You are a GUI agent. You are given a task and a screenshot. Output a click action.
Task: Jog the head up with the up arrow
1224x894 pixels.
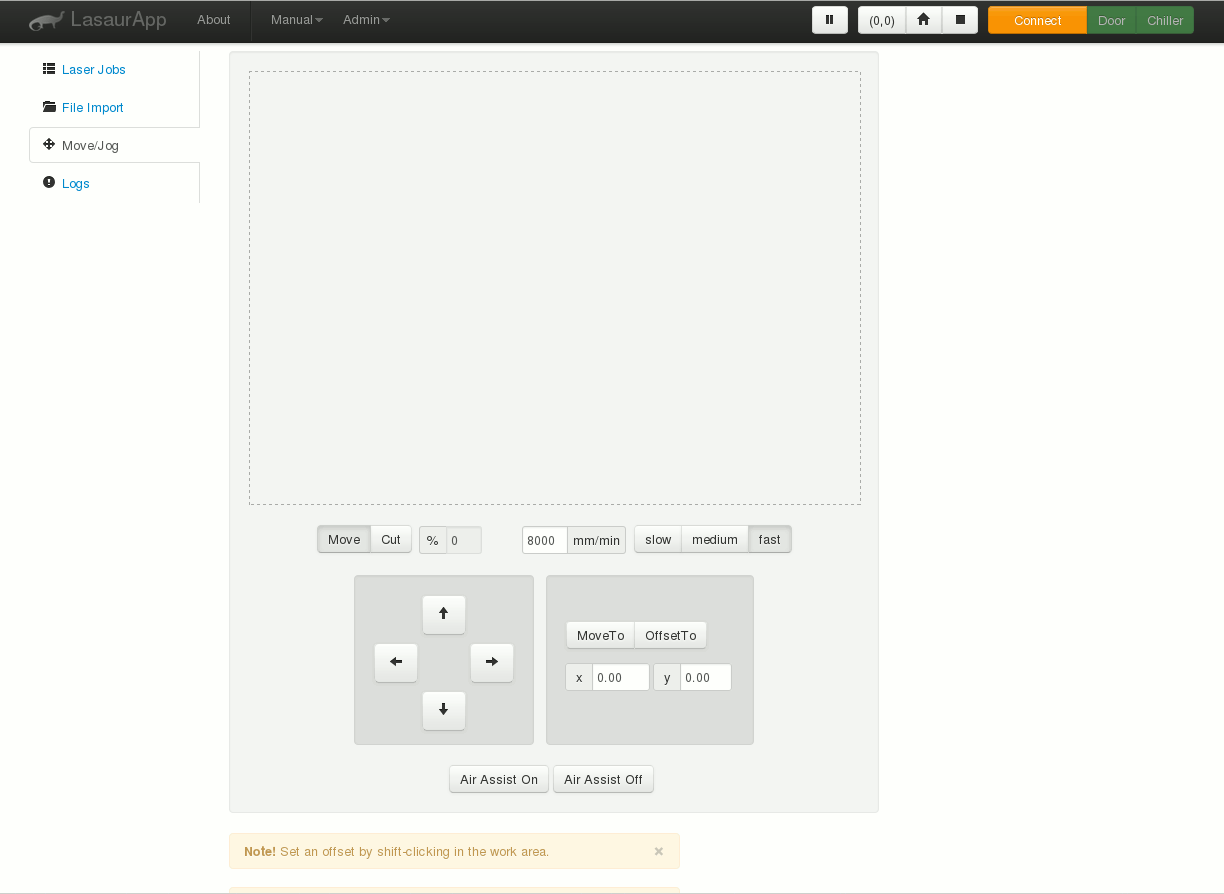tap(444, 614)
